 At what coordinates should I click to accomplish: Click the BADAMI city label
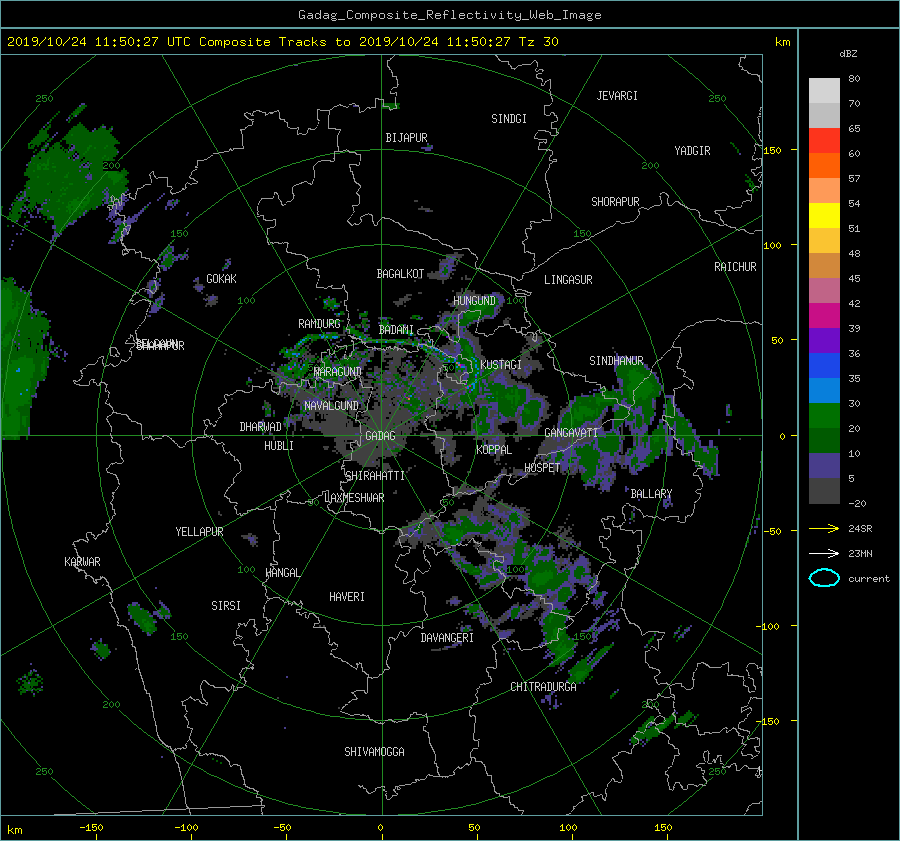tap(396, 330)
